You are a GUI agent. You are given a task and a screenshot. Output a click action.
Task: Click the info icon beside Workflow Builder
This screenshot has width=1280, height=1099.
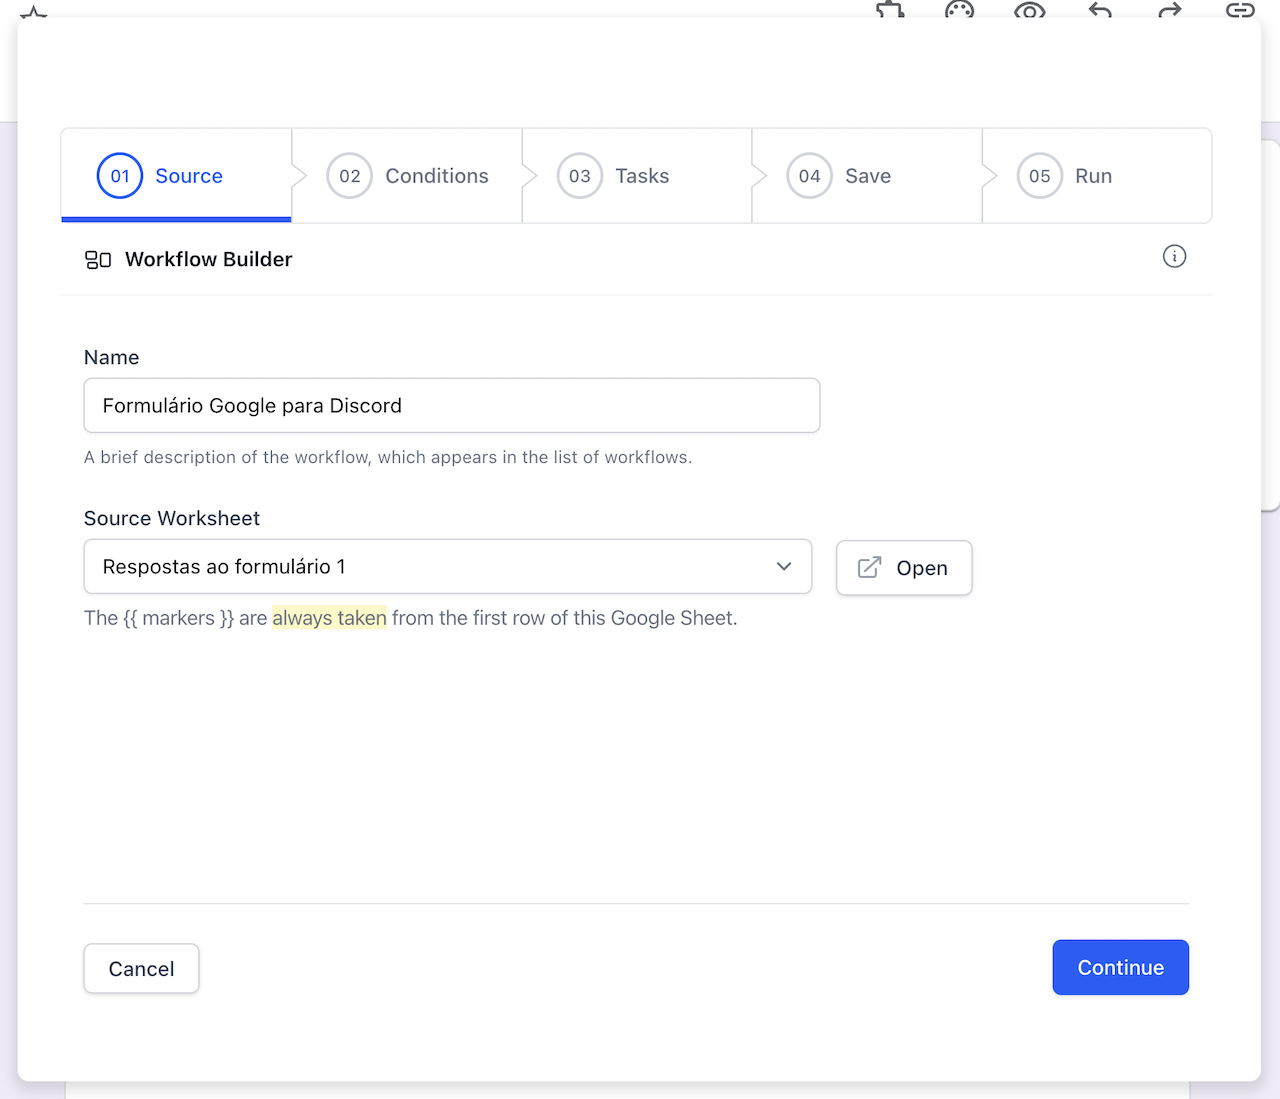click(1174, 257)
